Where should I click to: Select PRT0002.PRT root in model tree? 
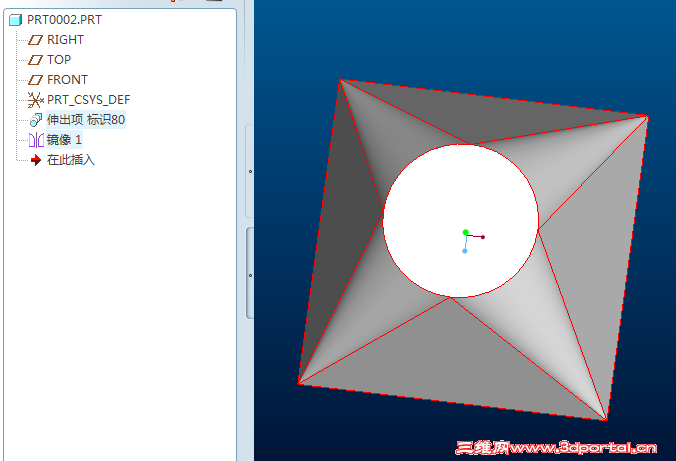pyautogui.click(x=64, y=20)
